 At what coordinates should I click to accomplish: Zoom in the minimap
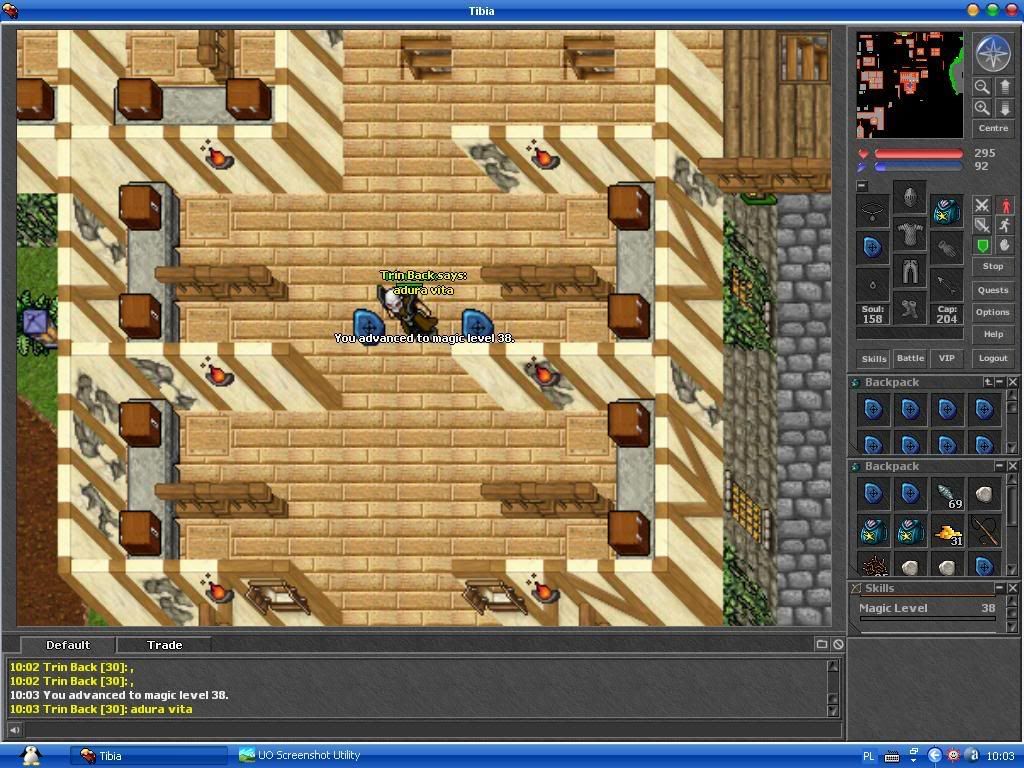(x=982, y=108)
